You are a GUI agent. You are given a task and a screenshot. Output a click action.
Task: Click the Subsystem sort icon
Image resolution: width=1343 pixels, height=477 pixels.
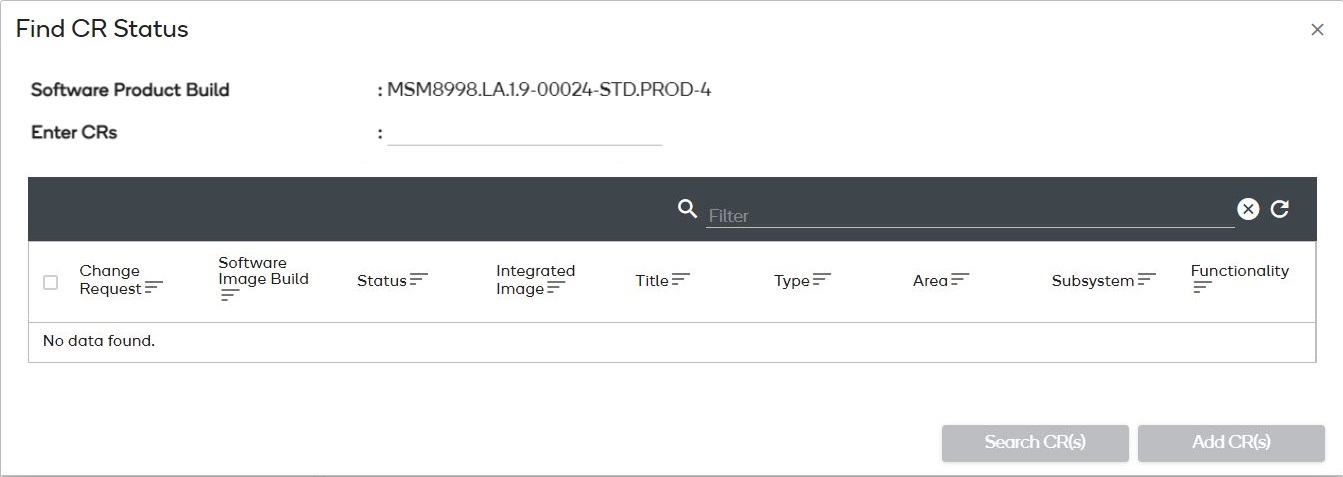[1146, 280]
